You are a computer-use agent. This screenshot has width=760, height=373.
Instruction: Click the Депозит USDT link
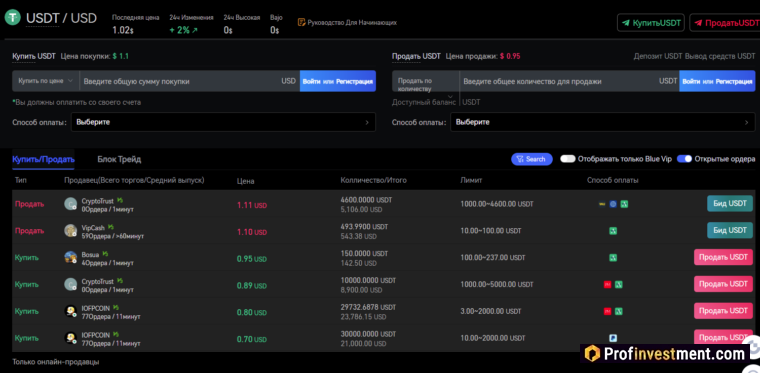tap(658, 56)
